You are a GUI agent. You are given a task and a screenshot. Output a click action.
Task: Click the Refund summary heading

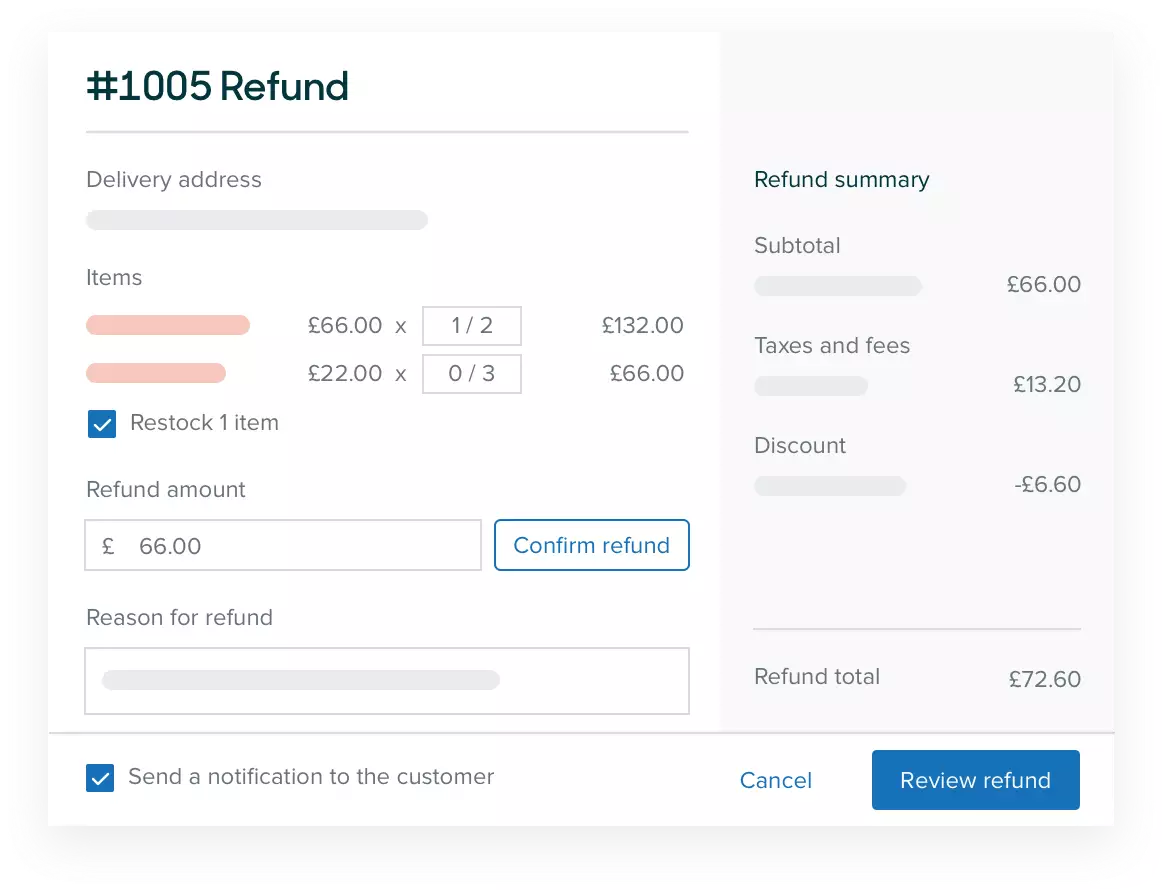[x=842, y=179]
